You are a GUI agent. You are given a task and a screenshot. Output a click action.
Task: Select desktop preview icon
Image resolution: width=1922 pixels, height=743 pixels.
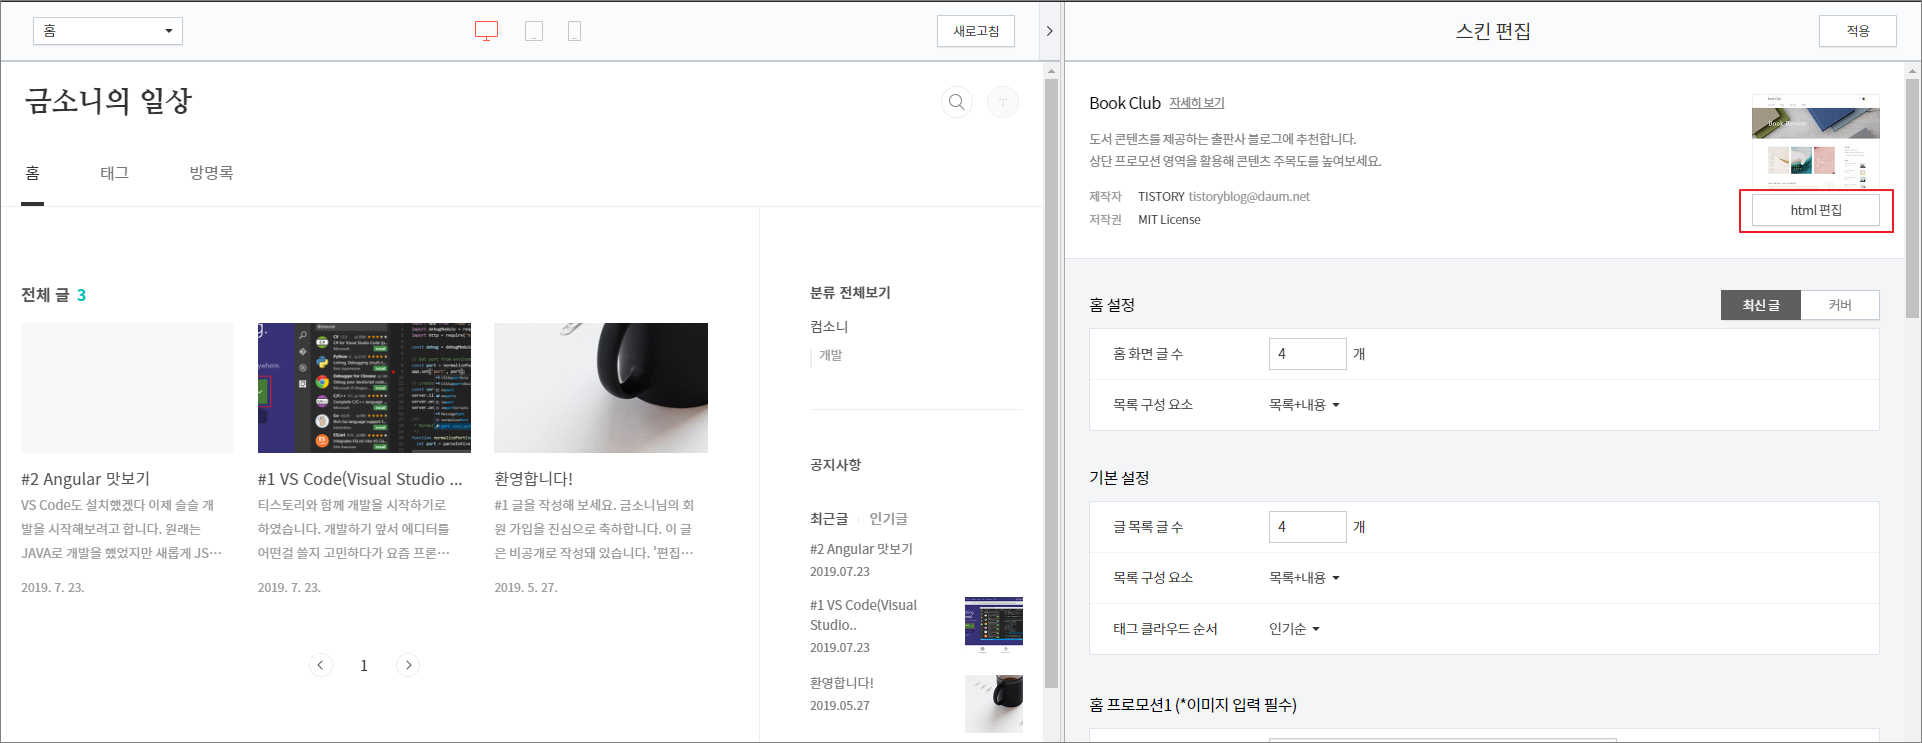pyautogui.click(x=486, y=31)
